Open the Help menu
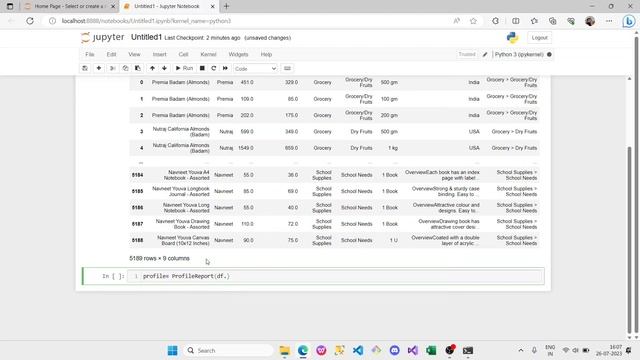640x360 pixels. pos(266,54)
